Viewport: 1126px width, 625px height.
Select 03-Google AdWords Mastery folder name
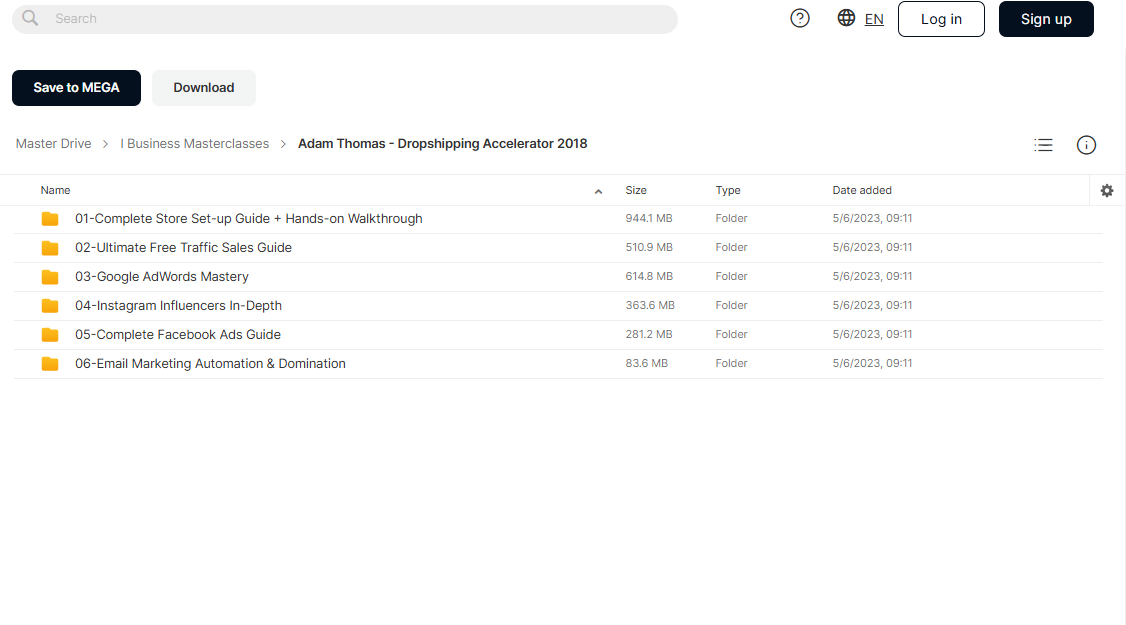point(162,277)
